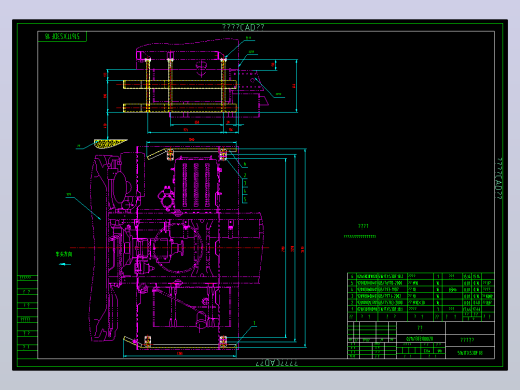Select the rotated "????CAD??" side margin text
The image size is (520, 390).
(499, 179)
